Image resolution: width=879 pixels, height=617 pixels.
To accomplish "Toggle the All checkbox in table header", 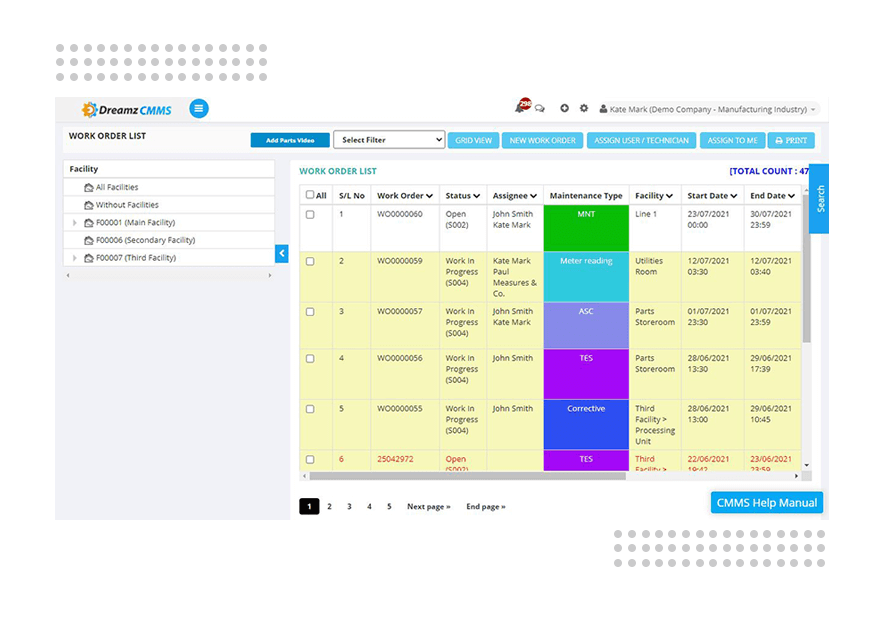I will pyautogui.click(x=309, y=194).
